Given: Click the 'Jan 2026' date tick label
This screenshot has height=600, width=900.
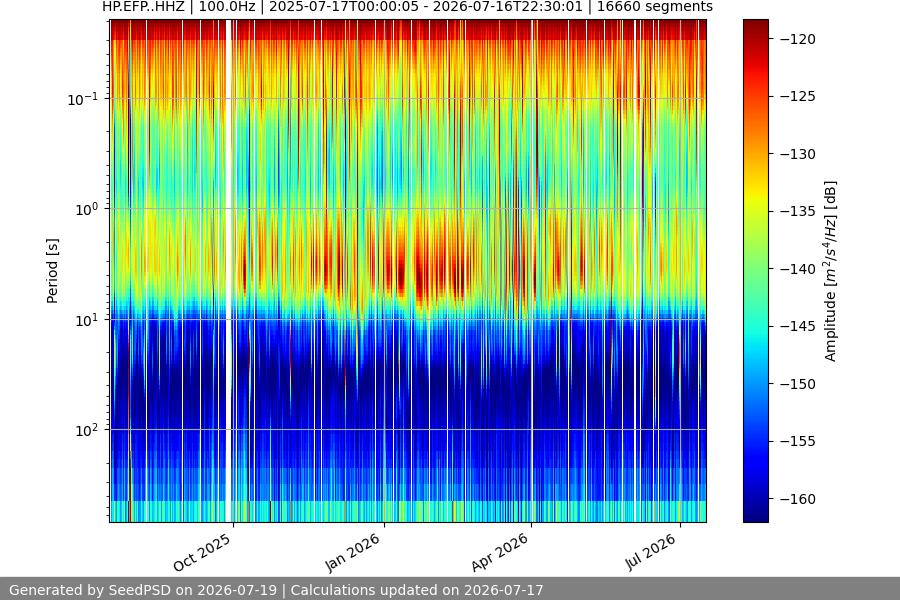Looking at the screenshot, I should [353, 552].
